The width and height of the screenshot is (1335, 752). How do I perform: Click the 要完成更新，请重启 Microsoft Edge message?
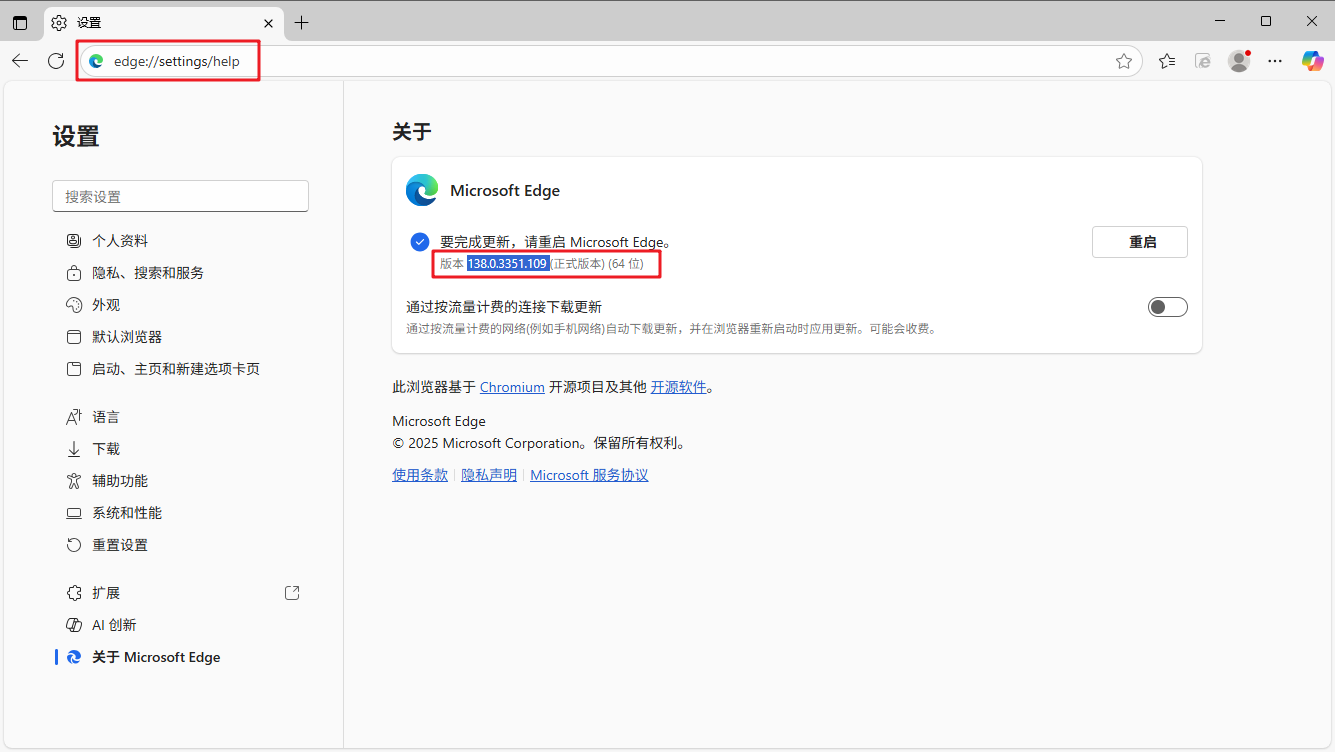tap(555, 242)
